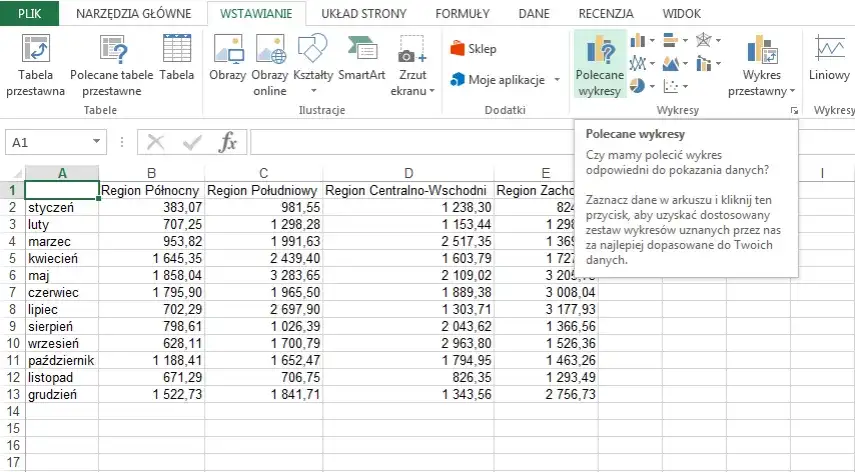855x472 pixels.
Task: Click the insert function fx button
Action: coord(227,143)
